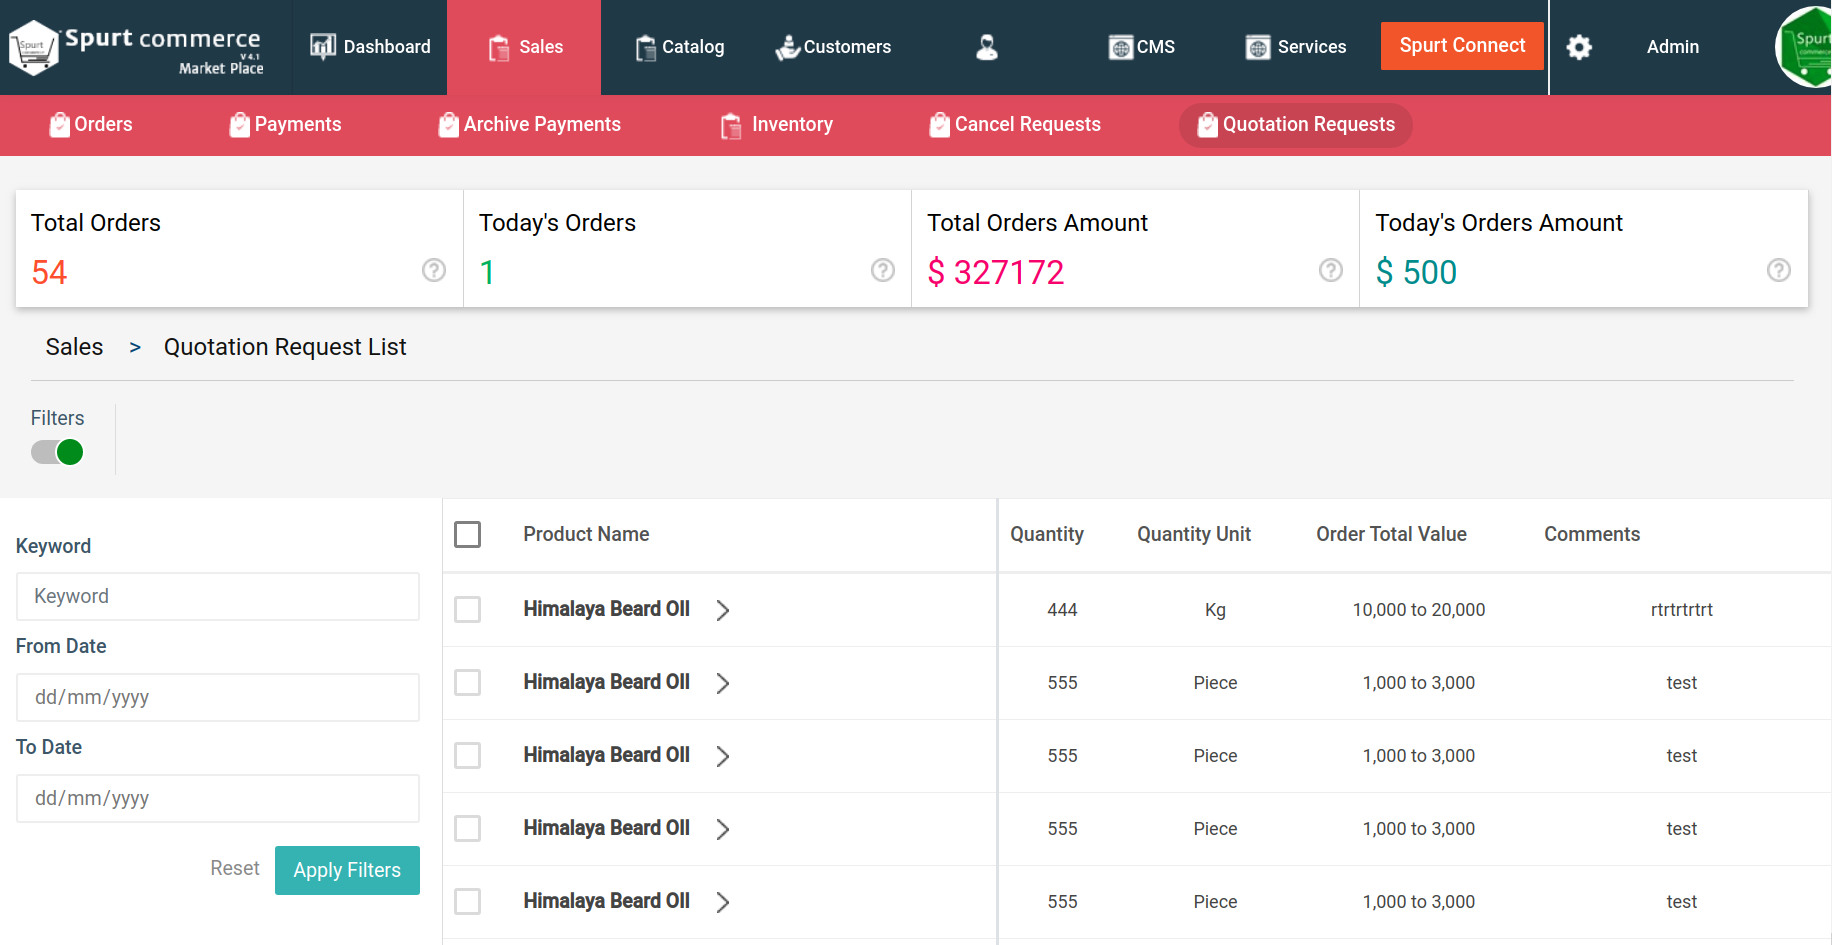Open the Dashboard menu
This screenshot has height=945, width=1832.
[370, 47]
